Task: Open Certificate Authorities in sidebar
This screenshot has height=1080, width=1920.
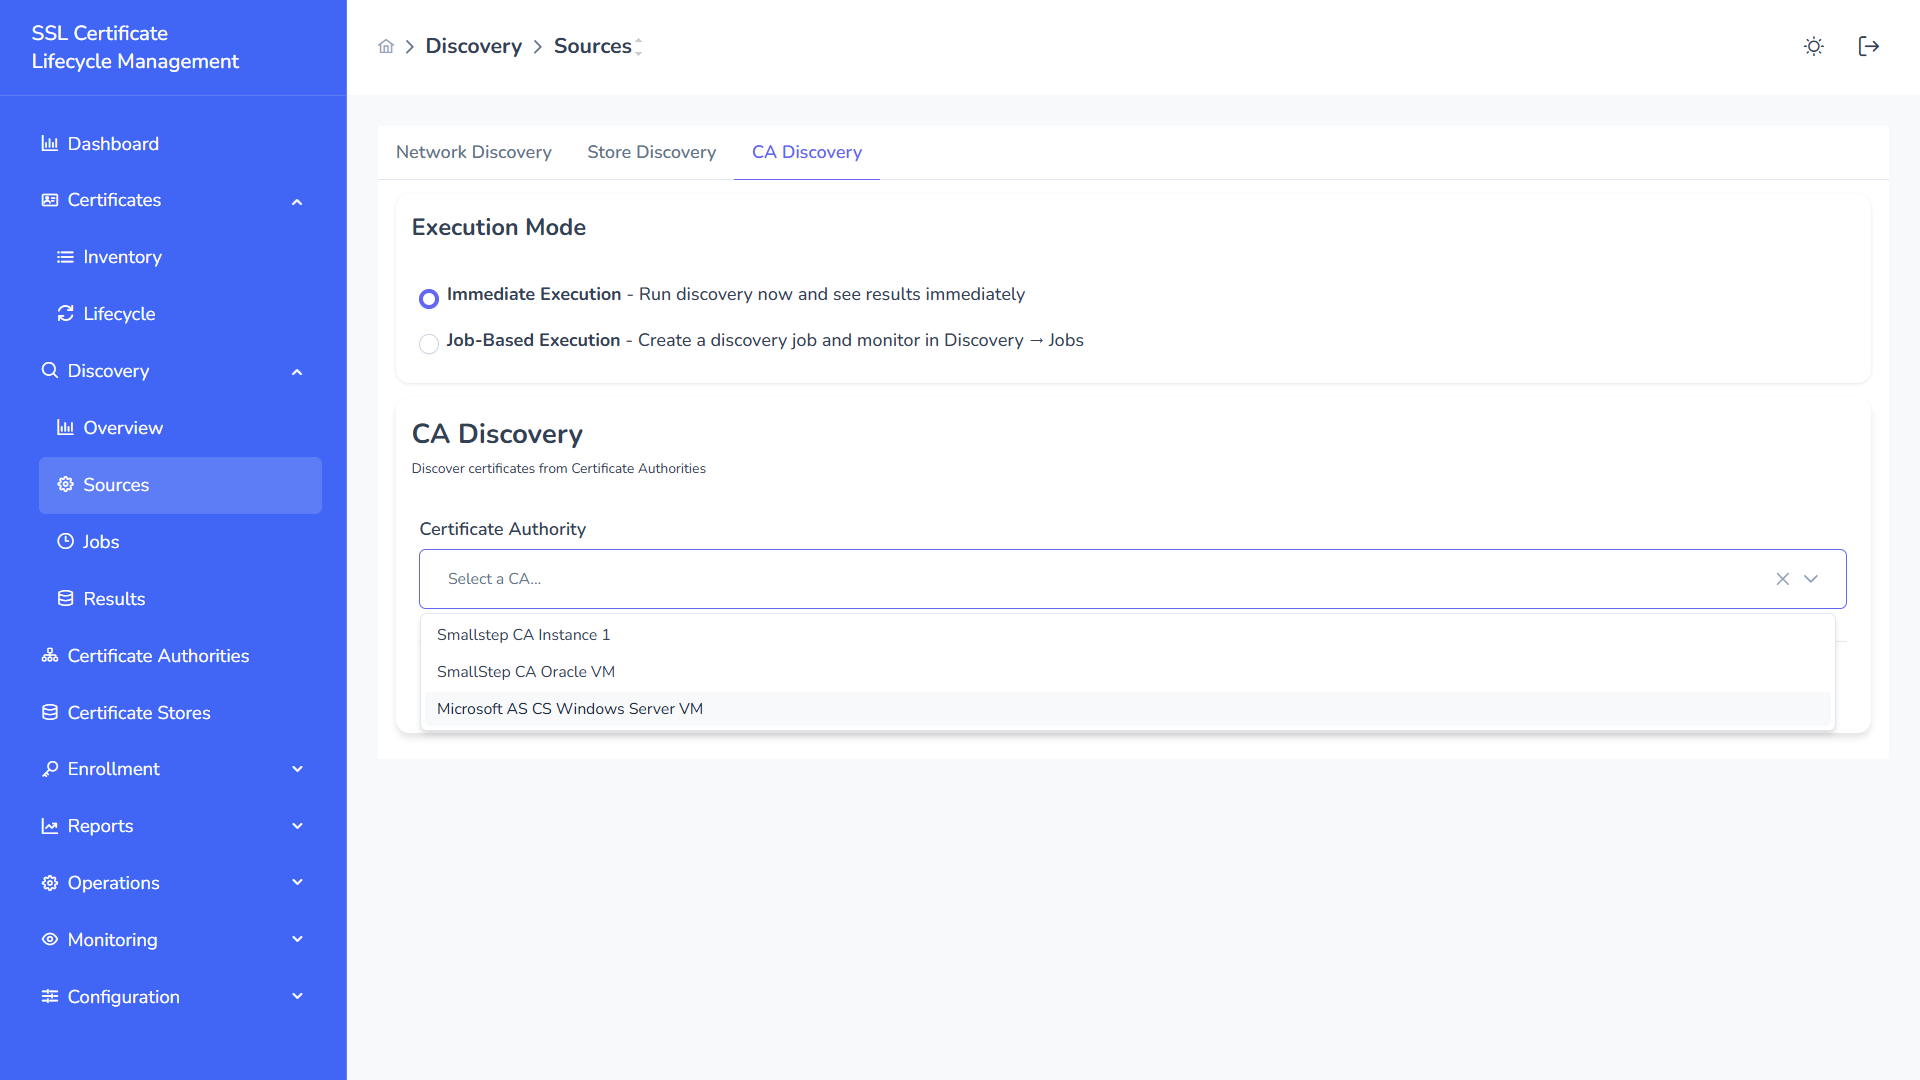Action: [x=158, y=656]
